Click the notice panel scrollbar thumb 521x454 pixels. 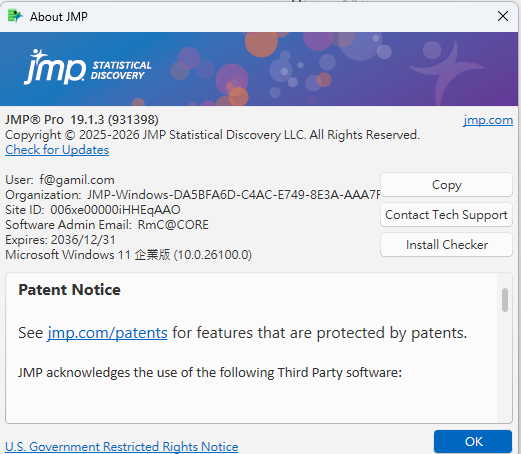click(x=505, y=300)
